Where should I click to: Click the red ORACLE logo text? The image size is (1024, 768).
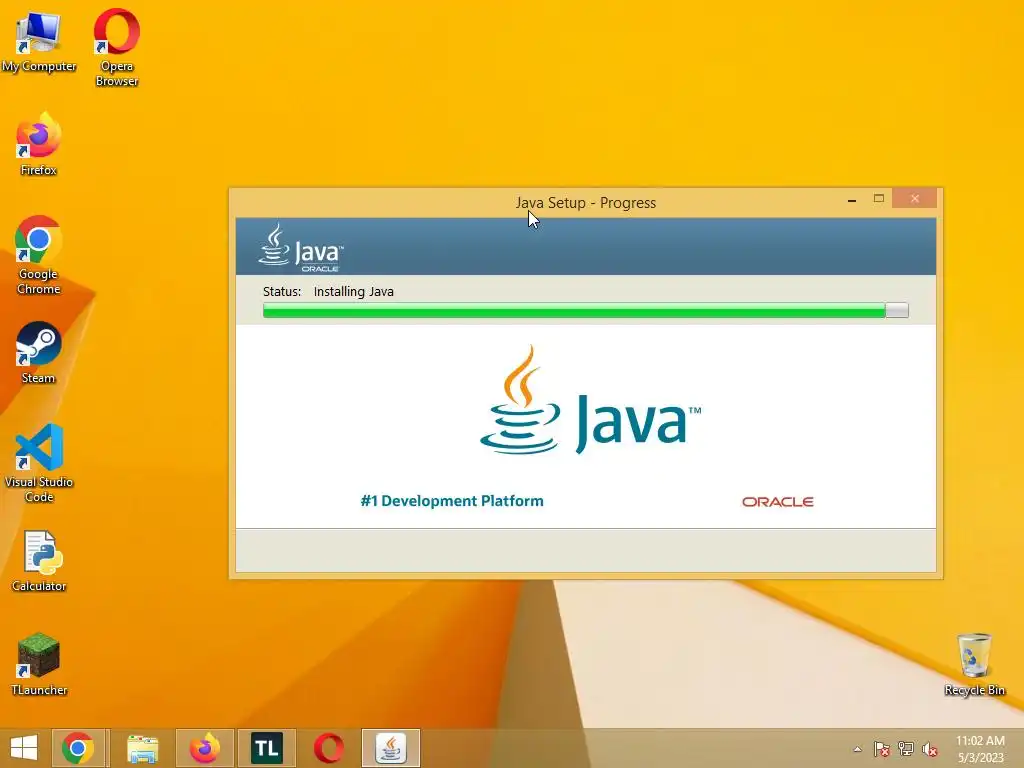pyautogui.click(x=777, y=502)
